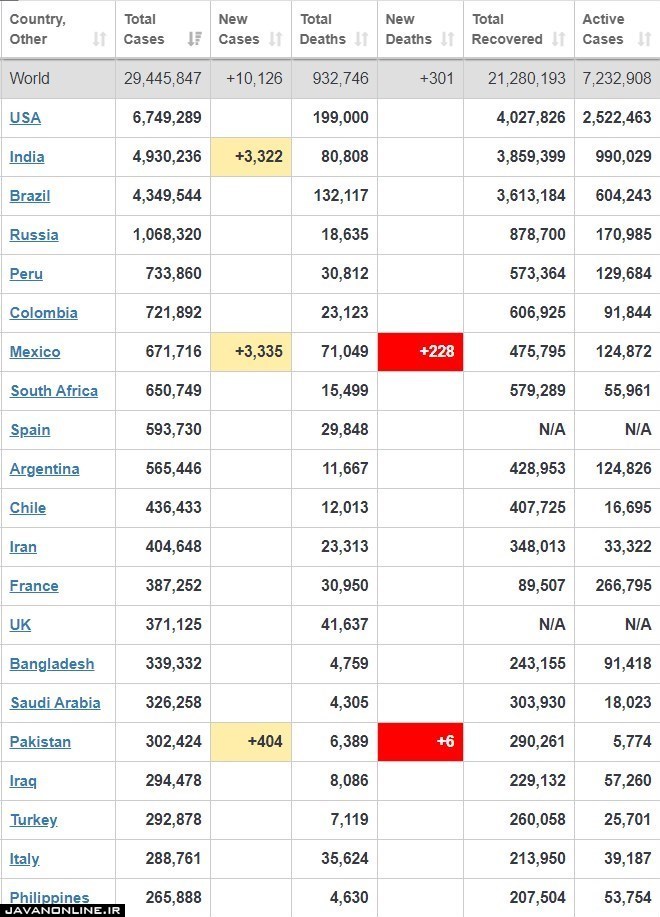The width and height of the screenshot is (660, 917).
Task: Select the Saudi Arabia link
Action: tap(55, 702)
